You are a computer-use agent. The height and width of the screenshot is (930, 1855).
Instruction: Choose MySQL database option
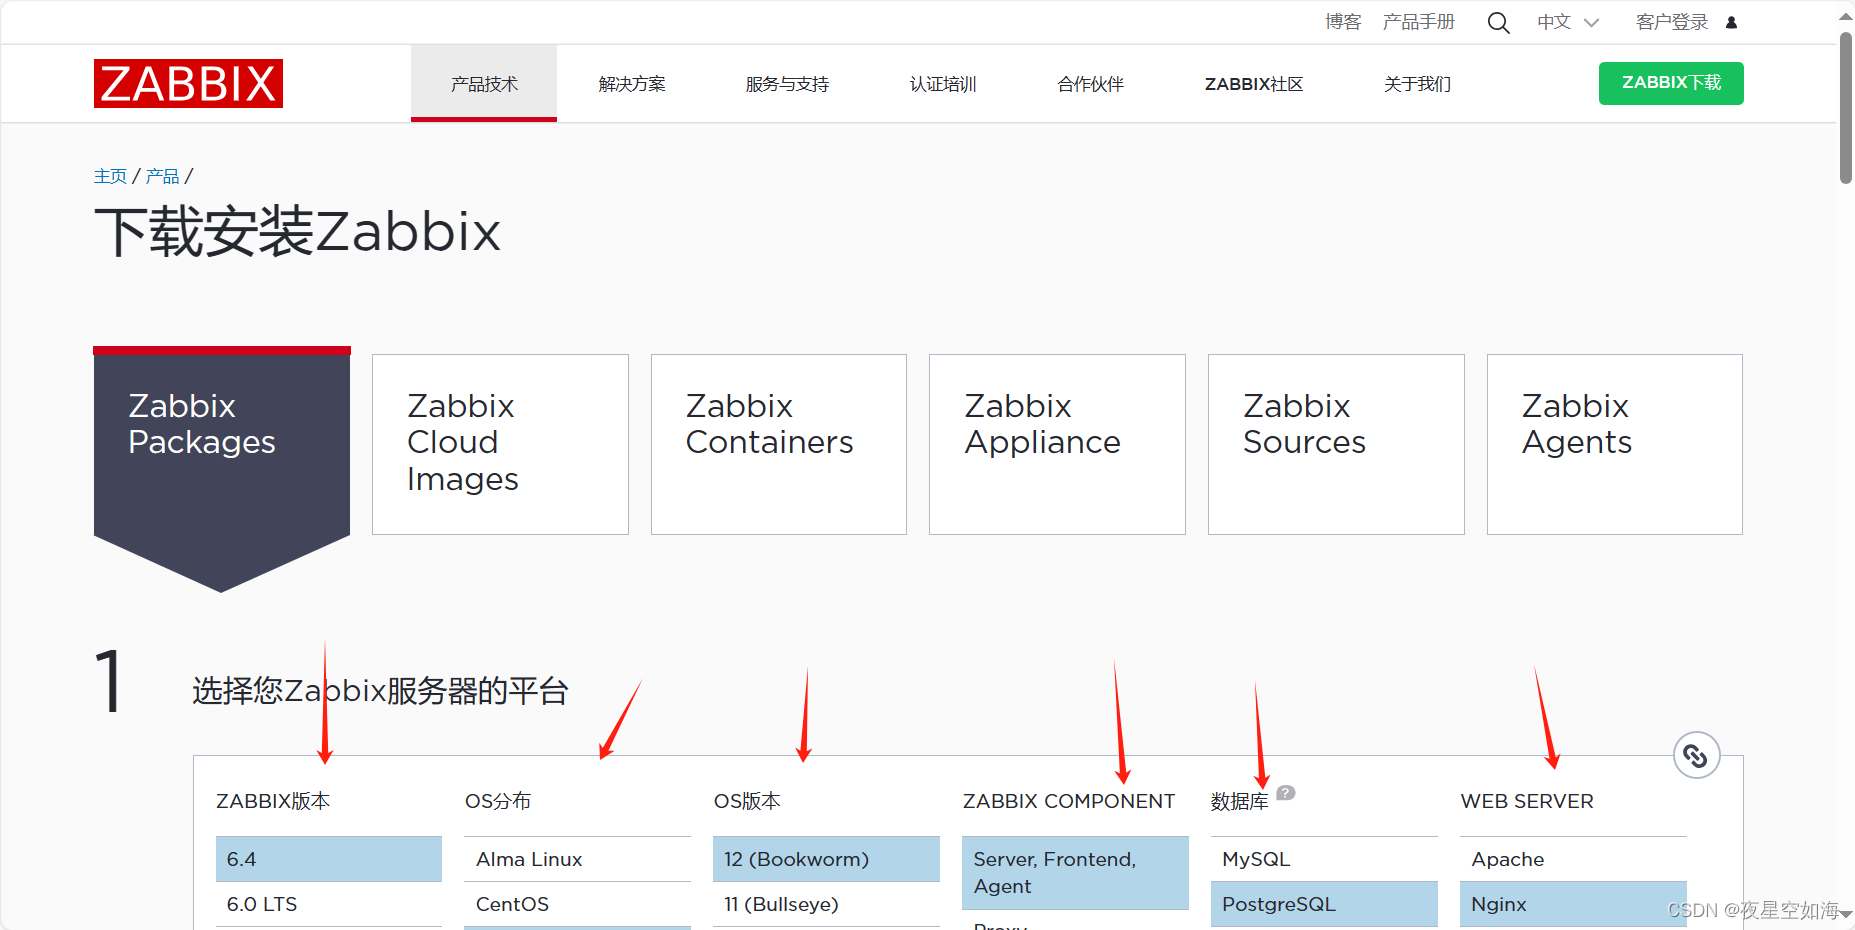point(1324,859)
